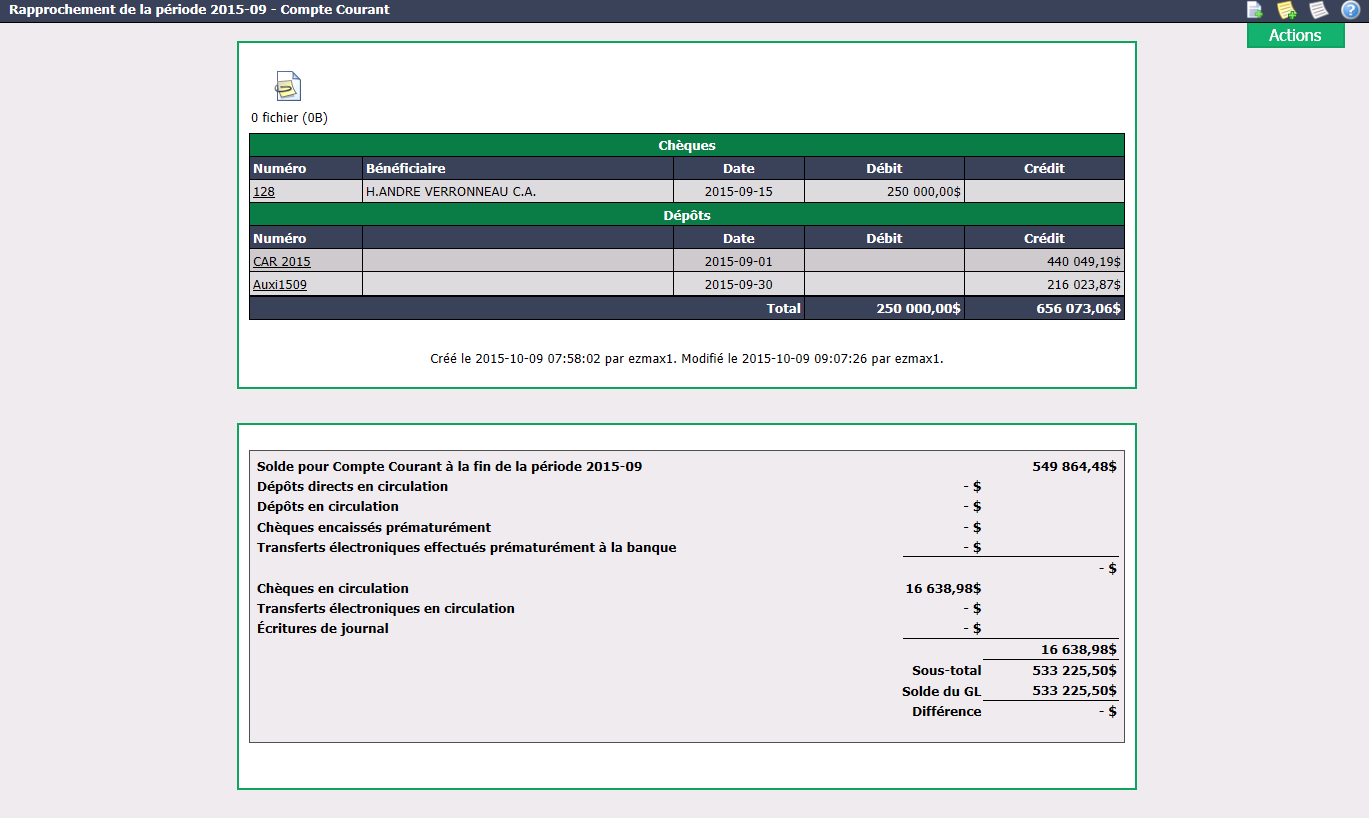Select the Solde du GL amount
The width and height of the screenshot is (1369, 818).
pyautogui.click(x=1074, y=691)
